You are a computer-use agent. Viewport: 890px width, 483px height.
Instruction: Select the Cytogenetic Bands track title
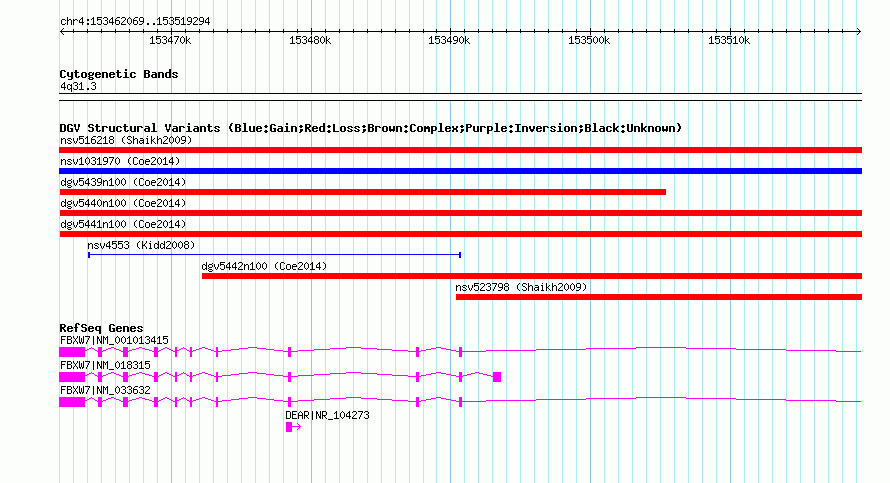pos(119,74)
